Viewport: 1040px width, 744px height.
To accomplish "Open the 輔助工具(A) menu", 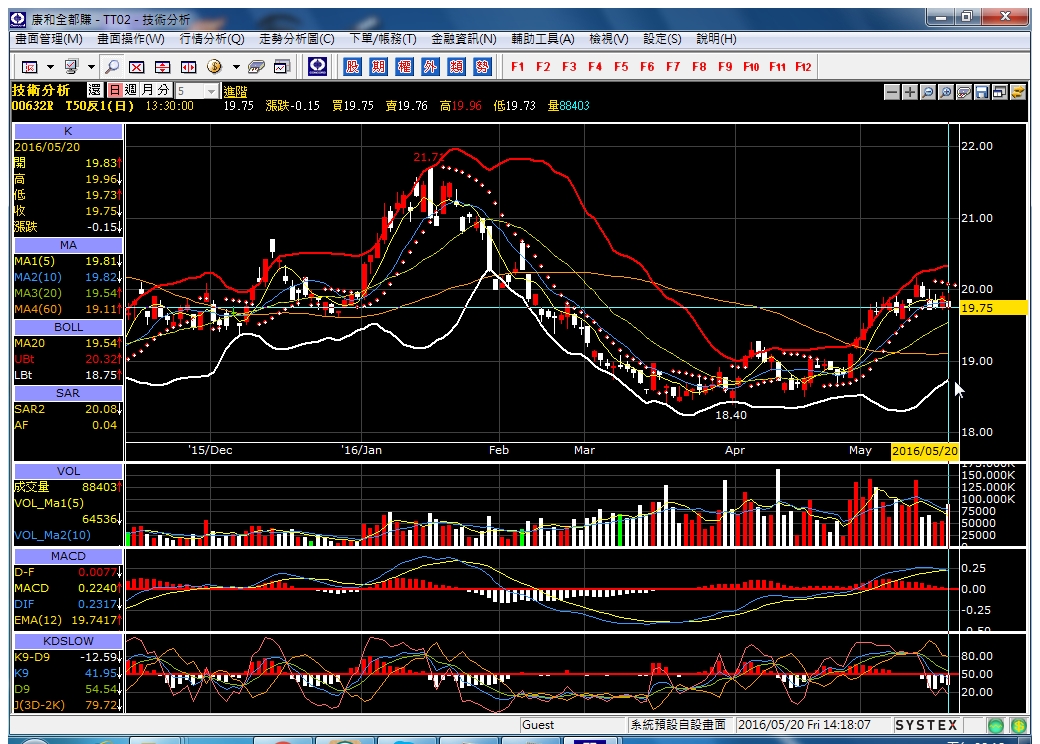I will coord(543,39).
